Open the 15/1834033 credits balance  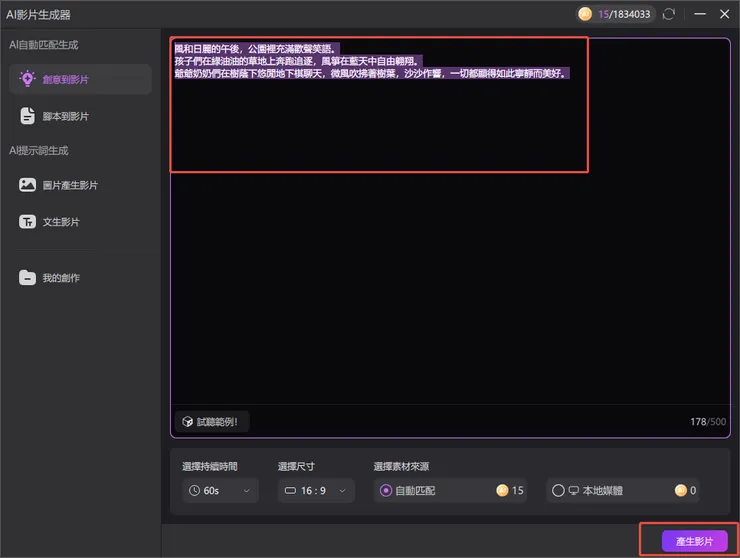(x=616, y=14)
